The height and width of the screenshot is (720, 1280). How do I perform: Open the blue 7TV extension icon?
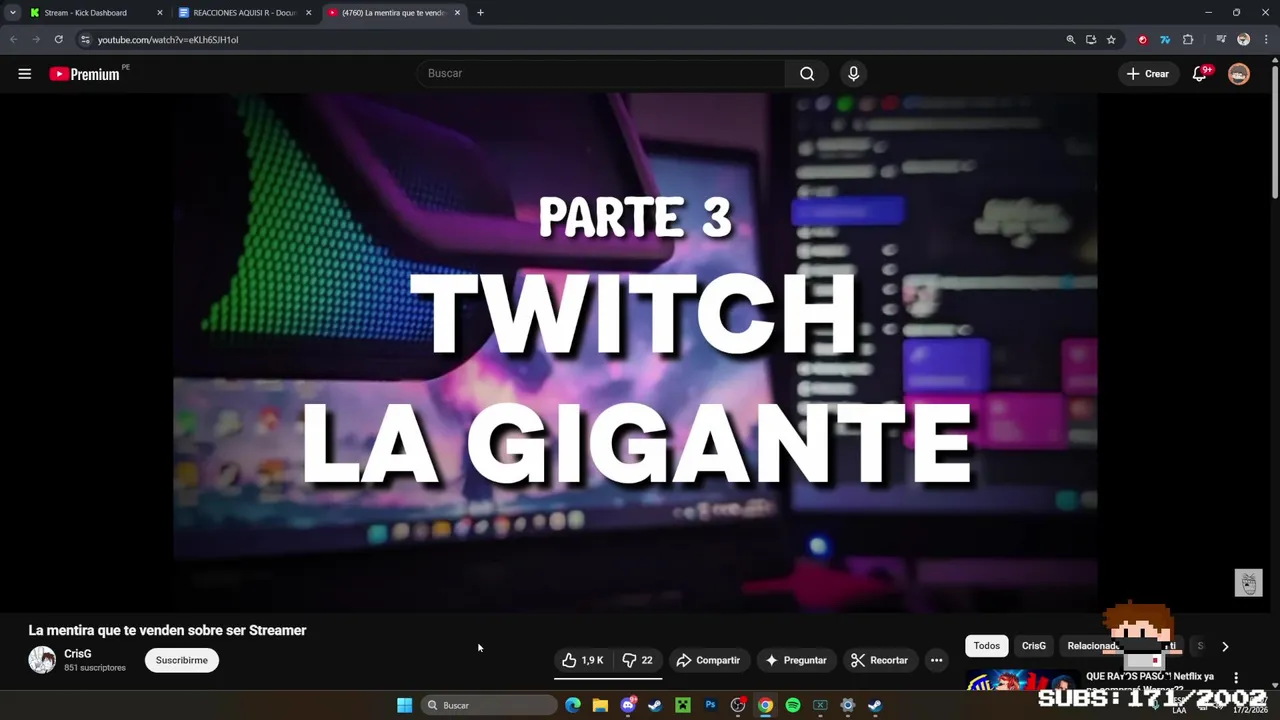point(1165,40)
